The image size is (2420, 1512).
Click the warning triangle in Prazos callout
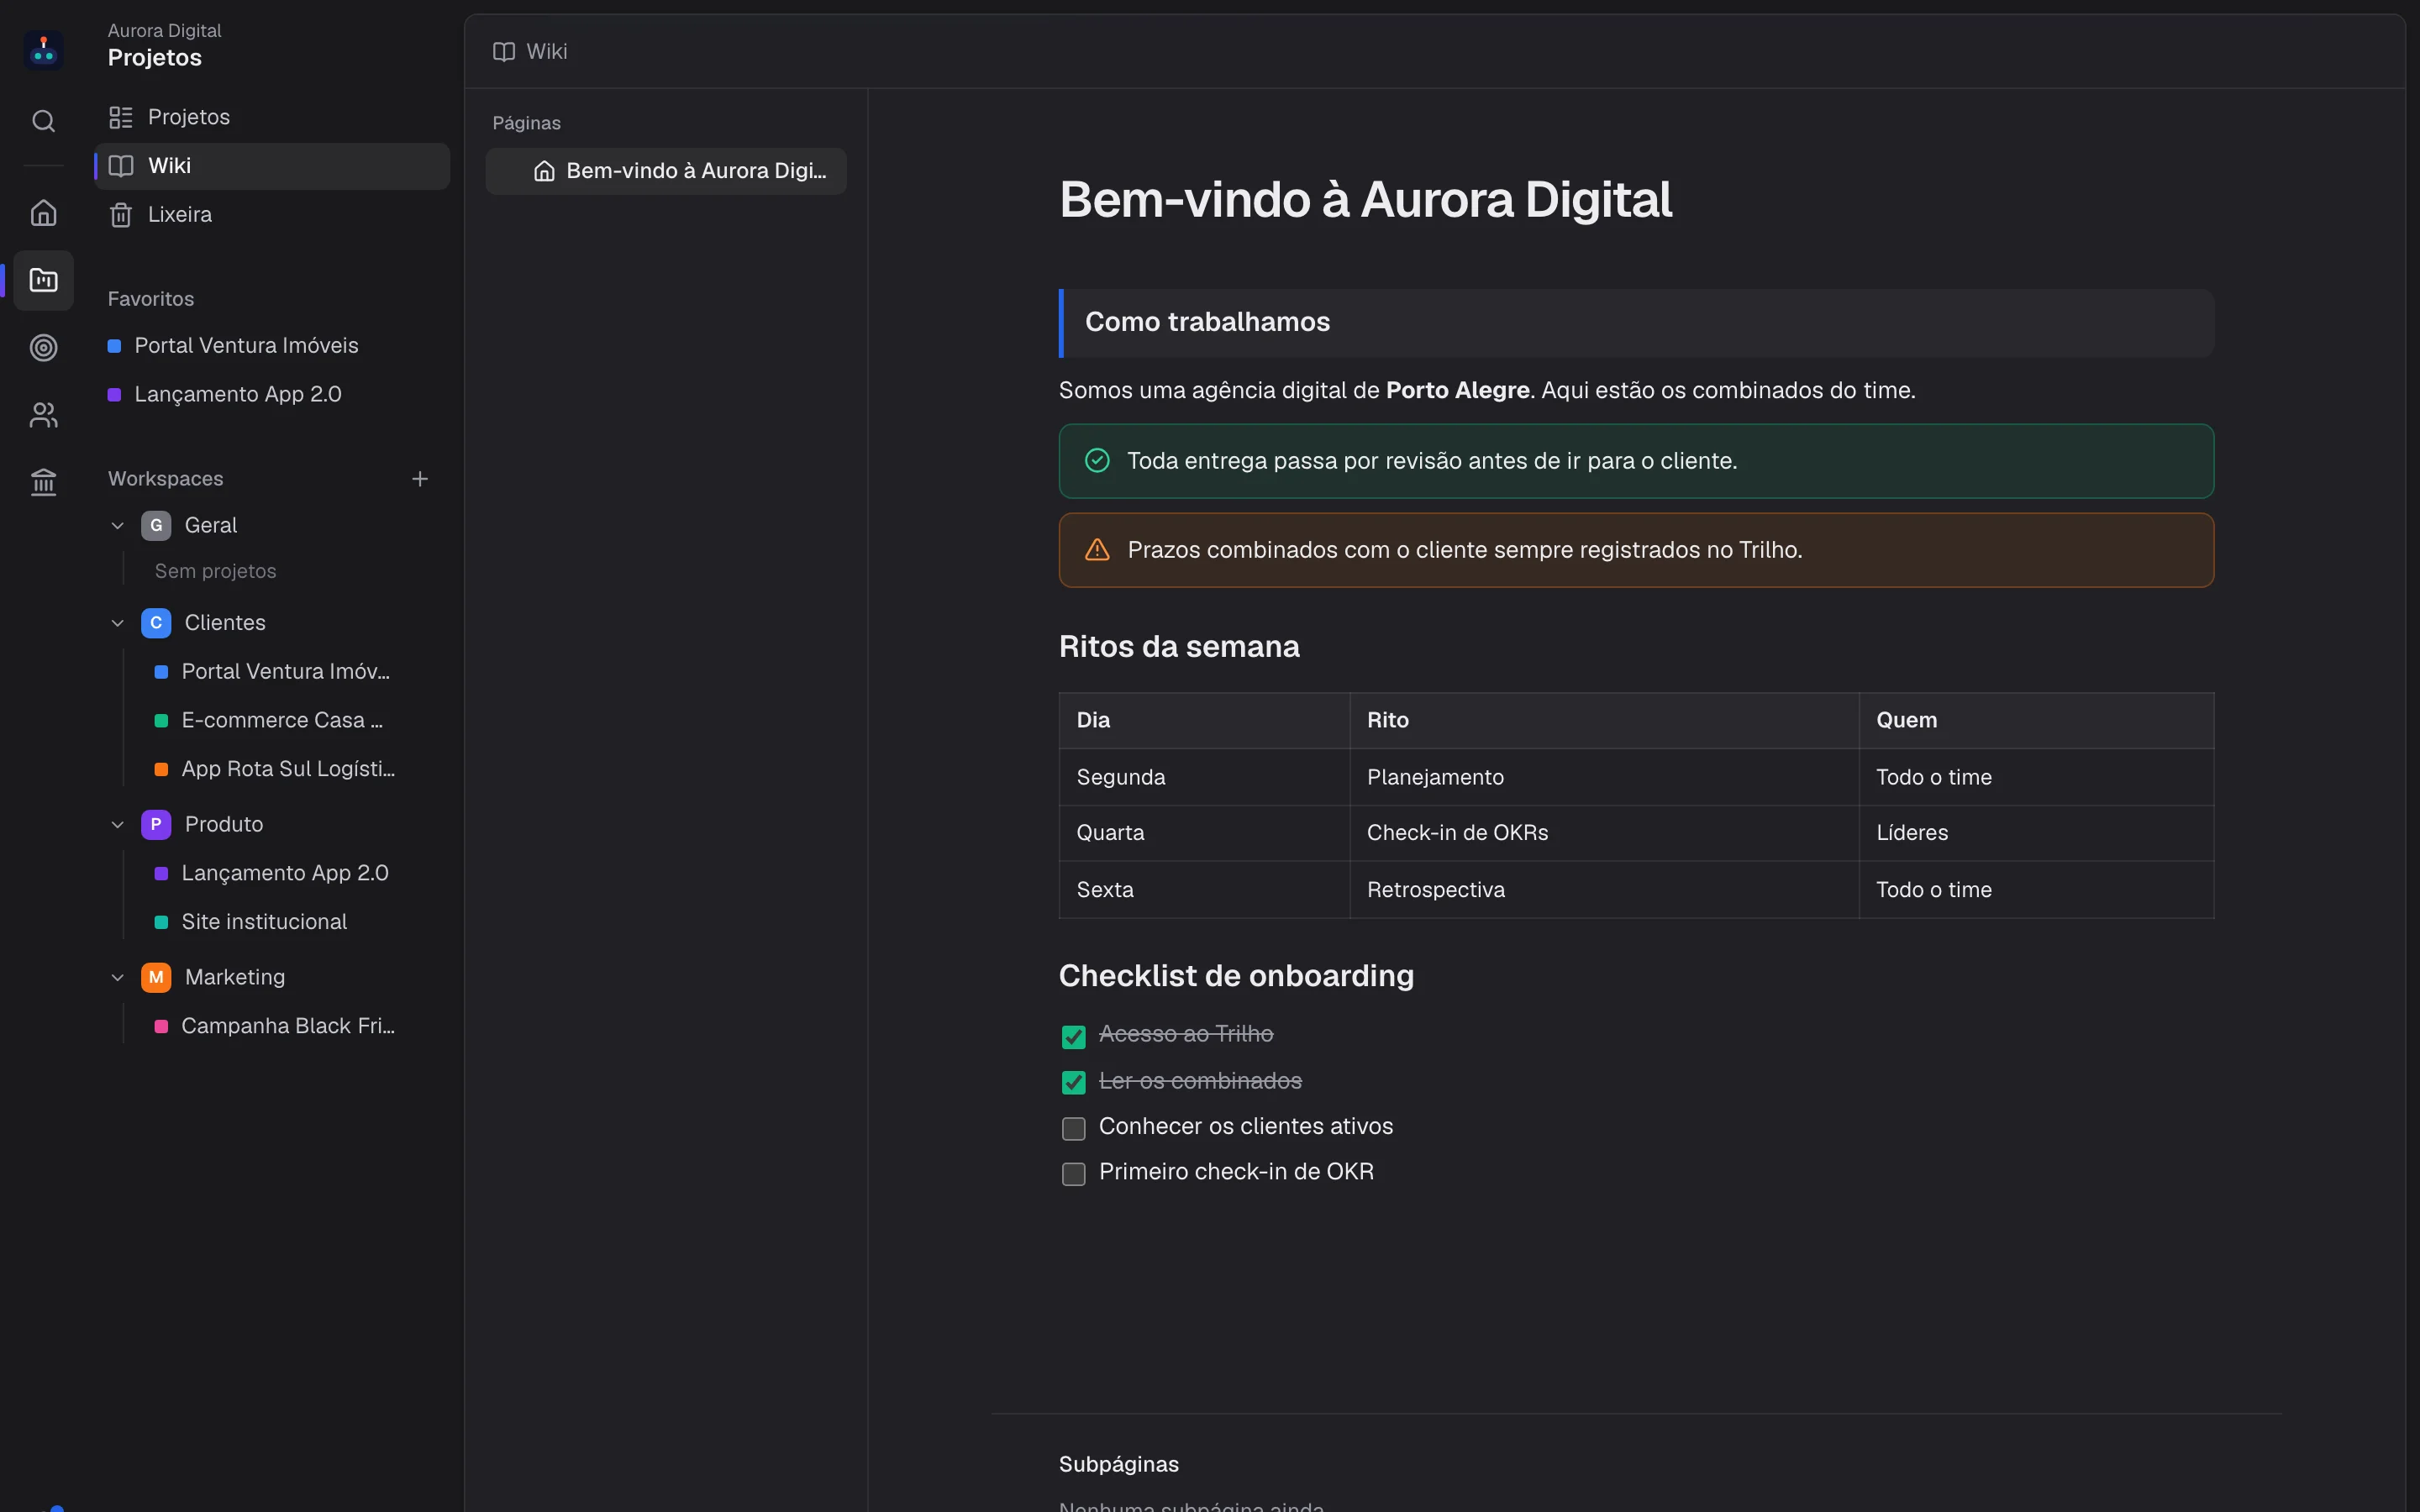point(1097,549)
